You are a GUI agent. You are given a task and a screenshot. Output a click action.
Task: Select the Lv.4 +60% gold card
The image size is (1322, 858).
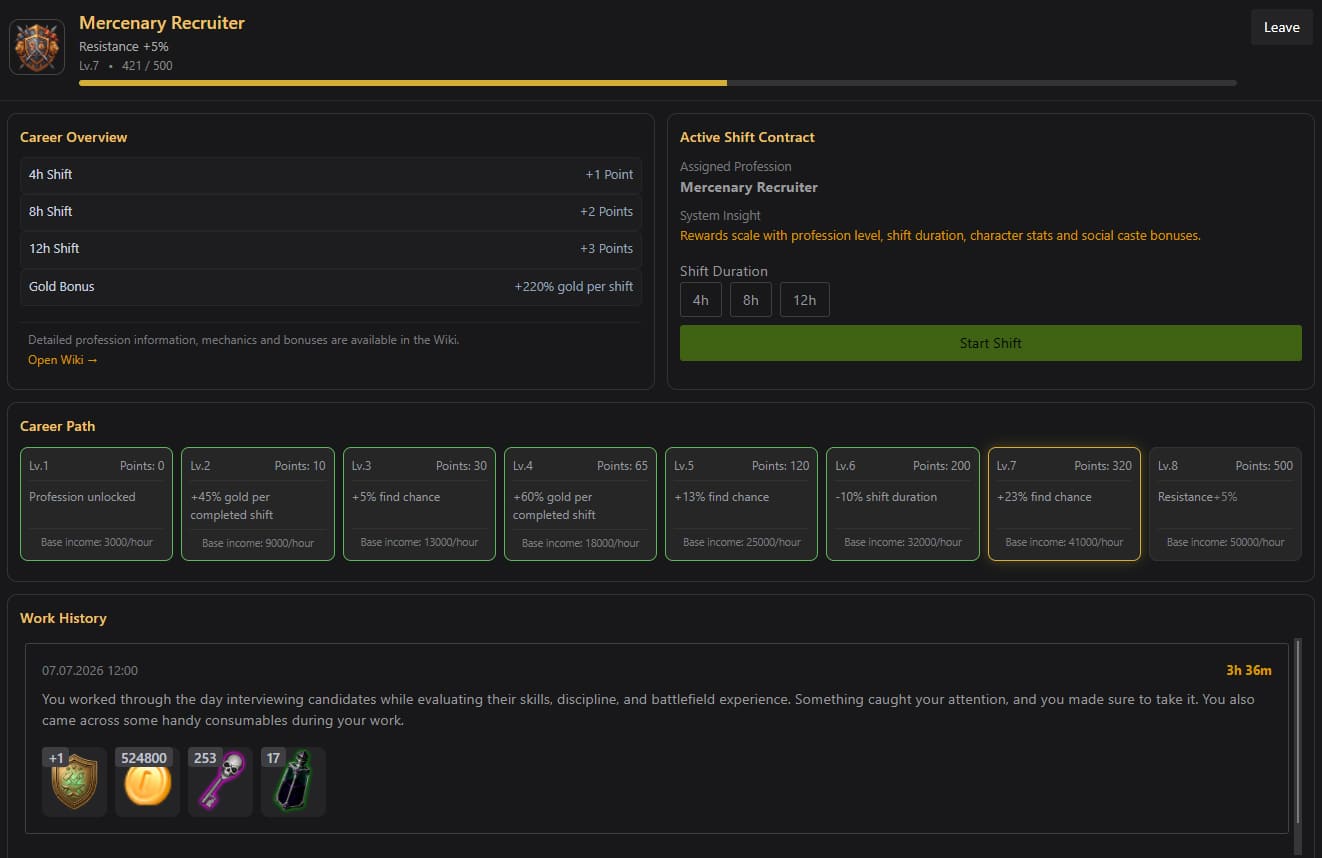580,504
